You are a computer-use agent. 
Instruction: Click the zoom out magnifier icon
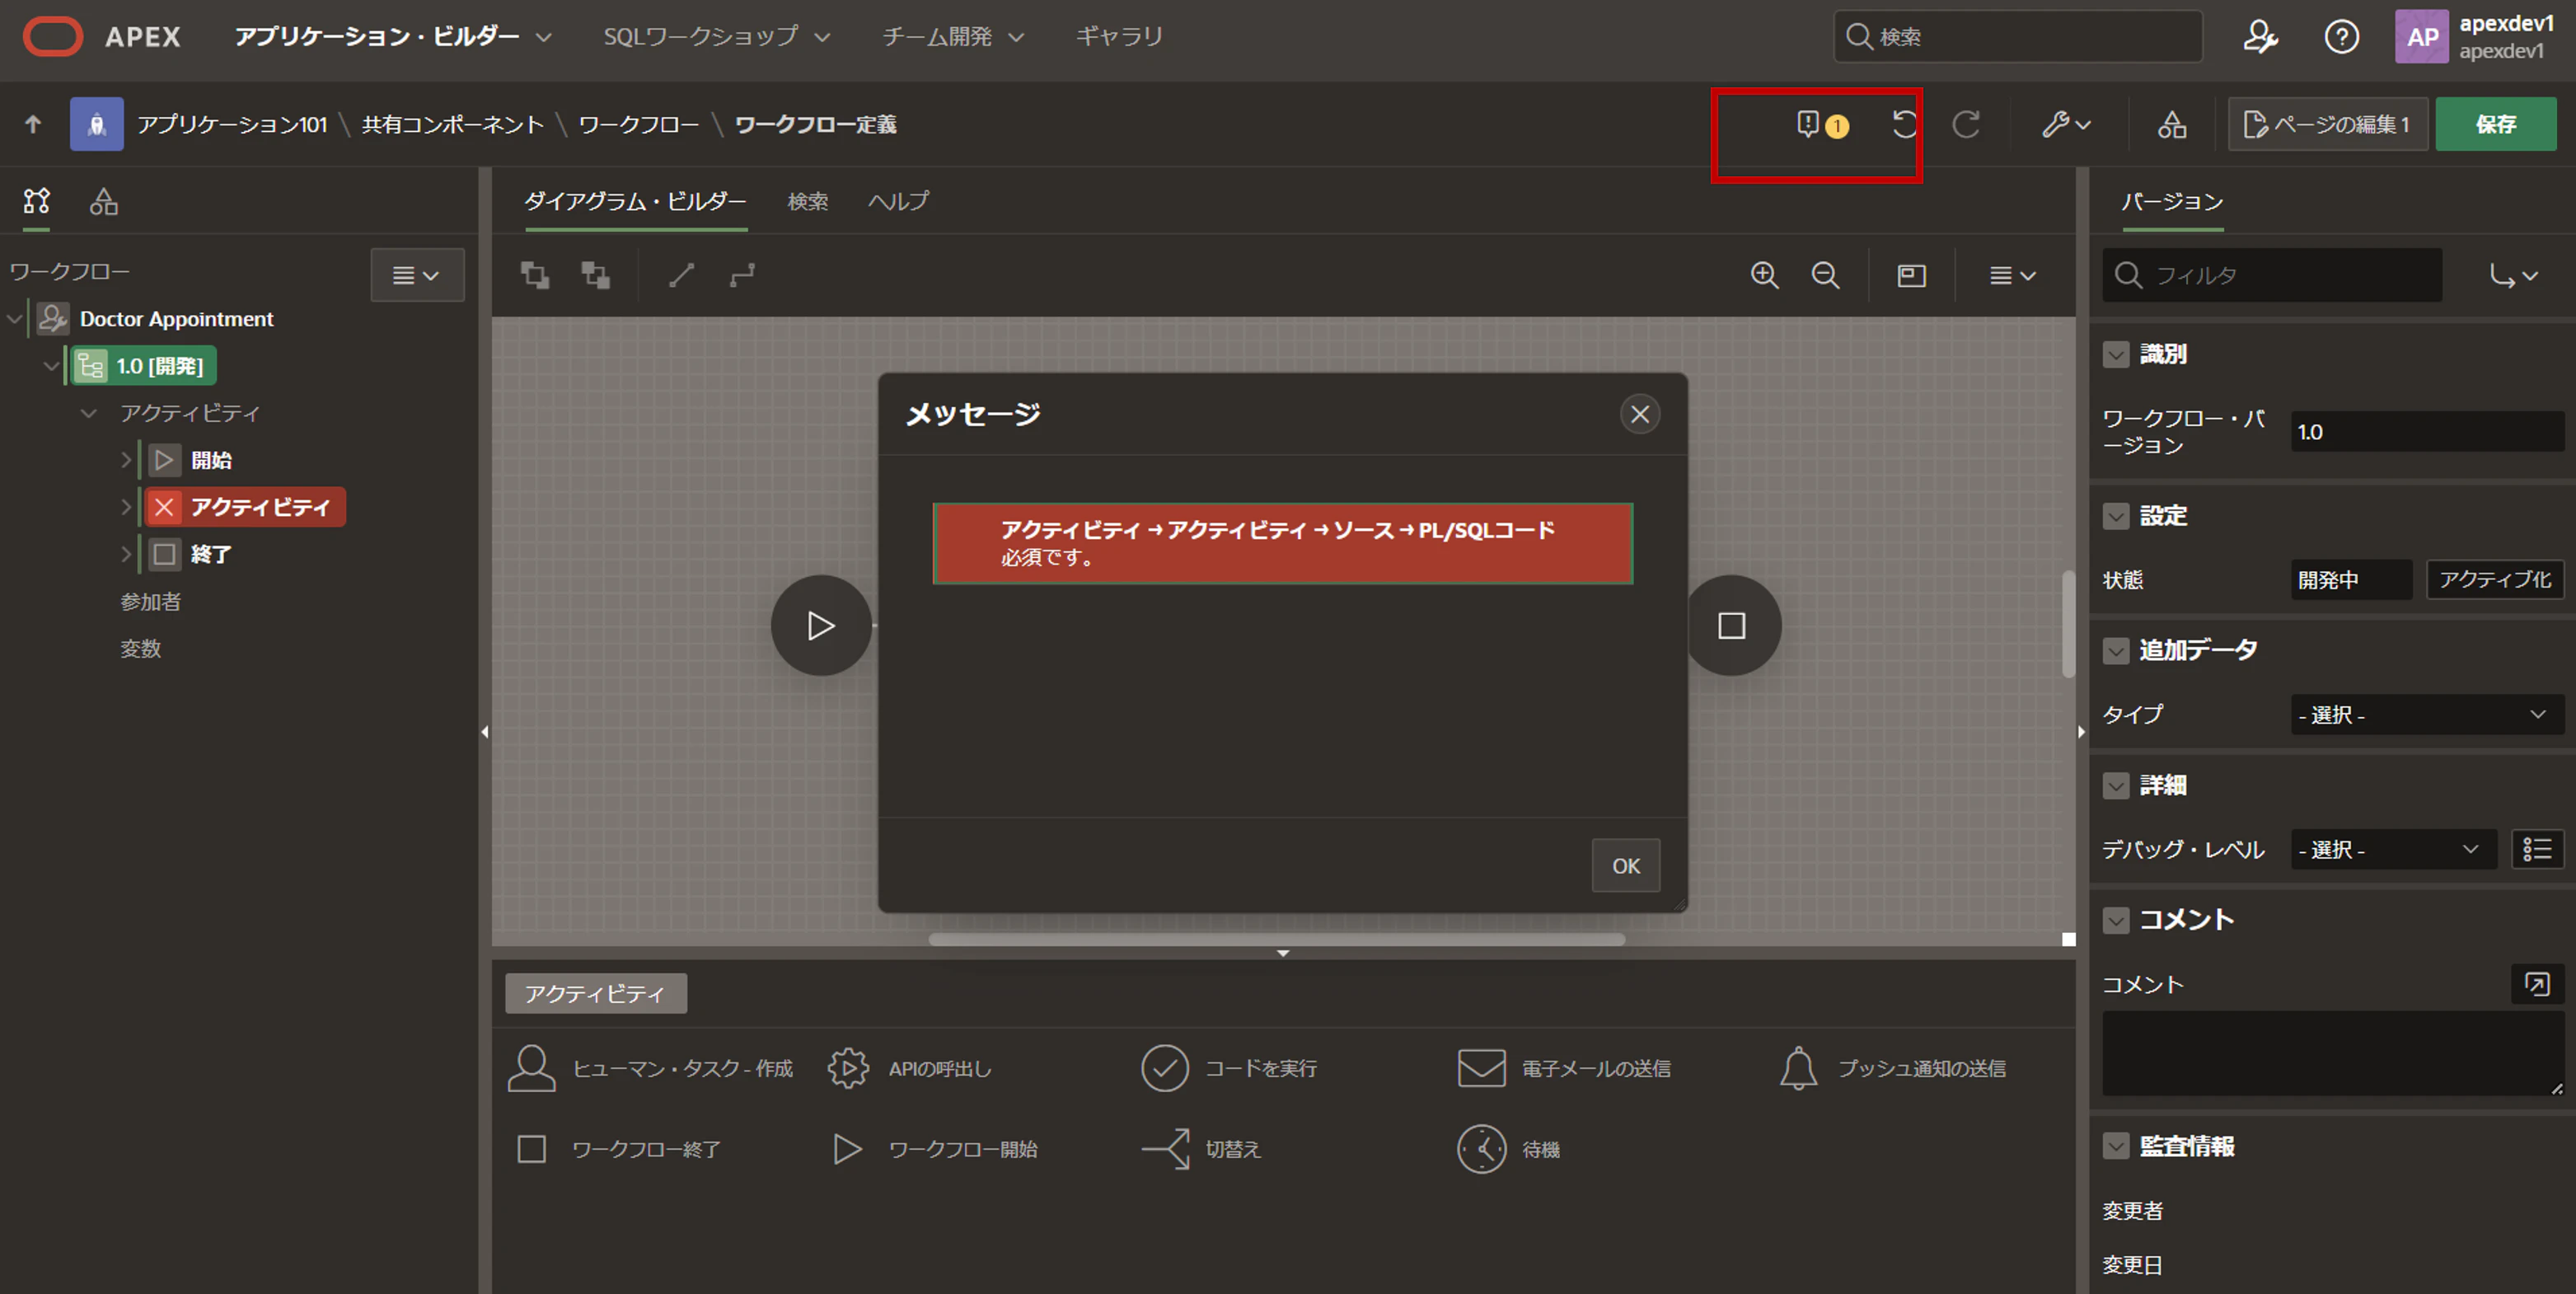pyautogui.click(x=1825, y=275)
